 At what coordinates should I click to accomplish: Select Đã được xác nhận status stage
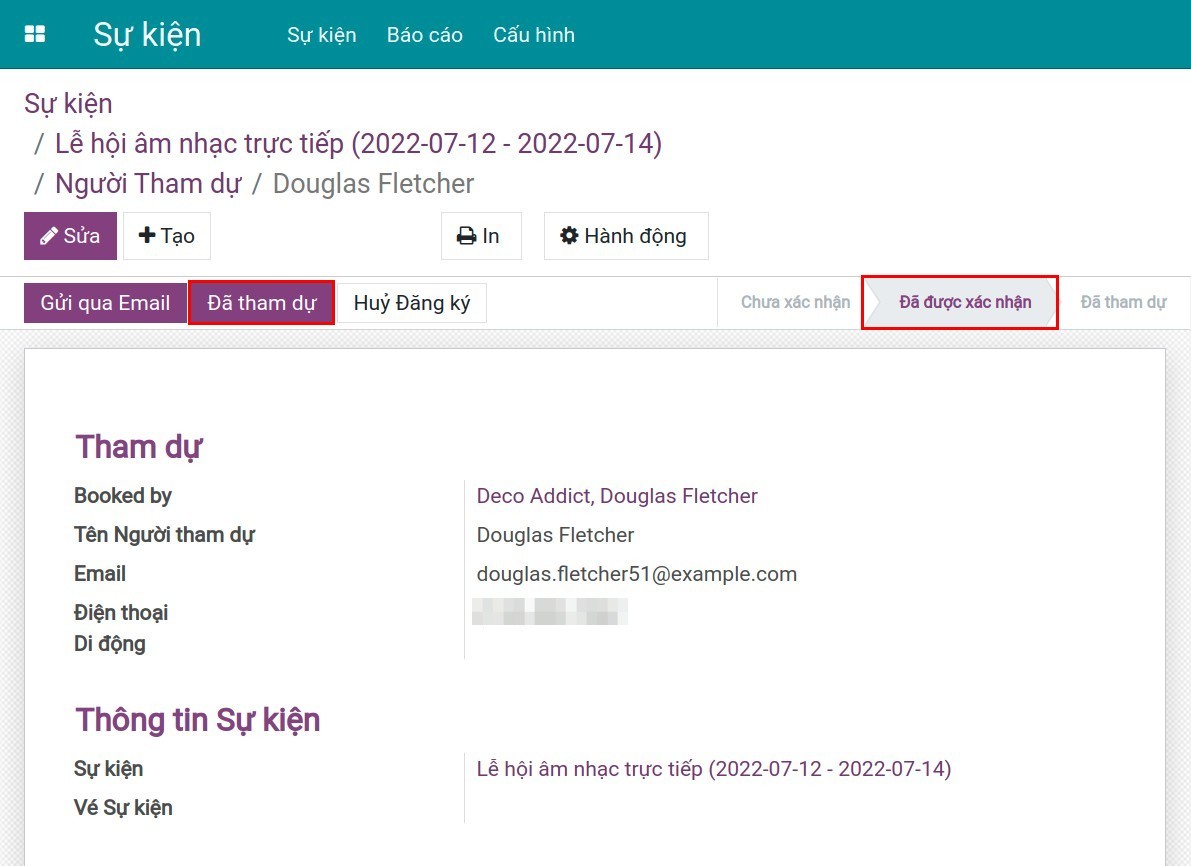[964, 302]
